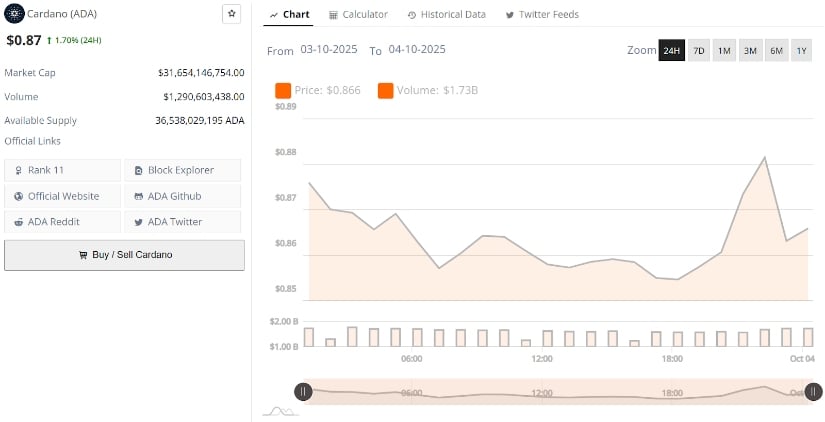Viewport: 825px width, 422px height.
Task: Open the ADA Twitter link
Action: point(182,222)
